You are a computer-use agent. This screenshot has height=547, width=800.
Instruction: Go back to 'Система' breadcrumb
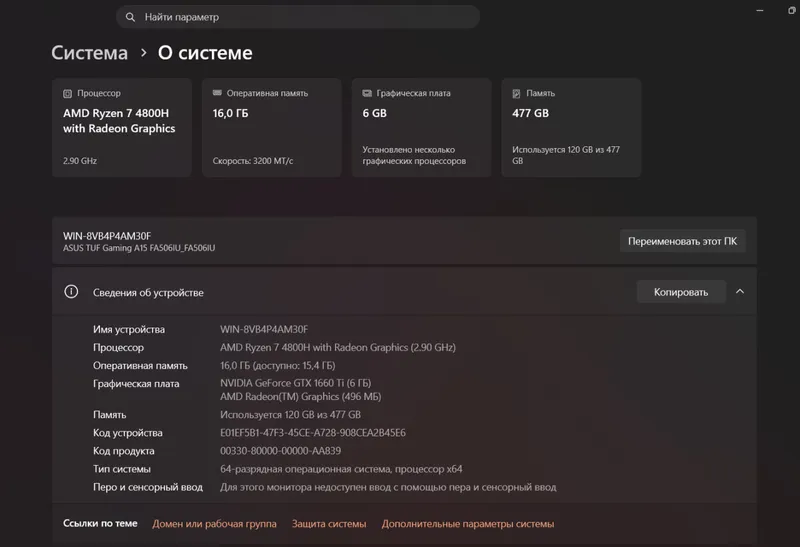coord(89,53)
